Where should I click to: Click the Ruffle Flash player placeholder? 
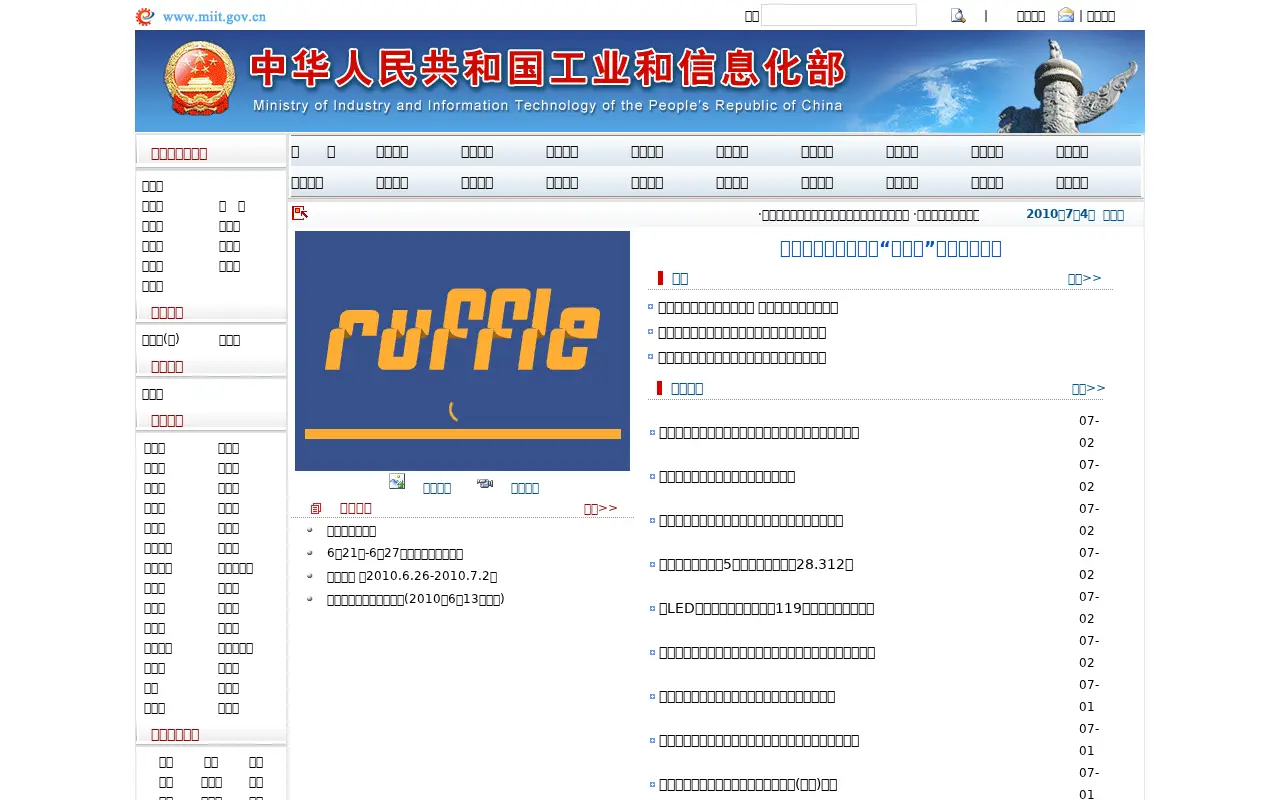pyautogui.click(x=462, y=351)
